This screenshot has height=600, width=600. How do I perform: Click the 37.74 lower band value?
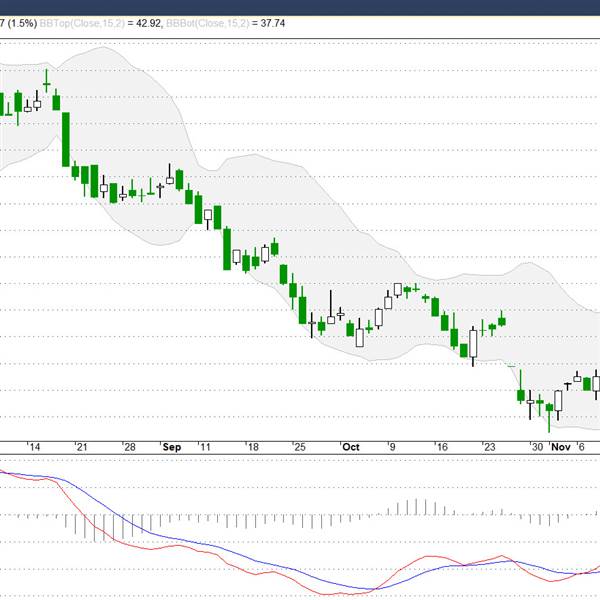272,23
